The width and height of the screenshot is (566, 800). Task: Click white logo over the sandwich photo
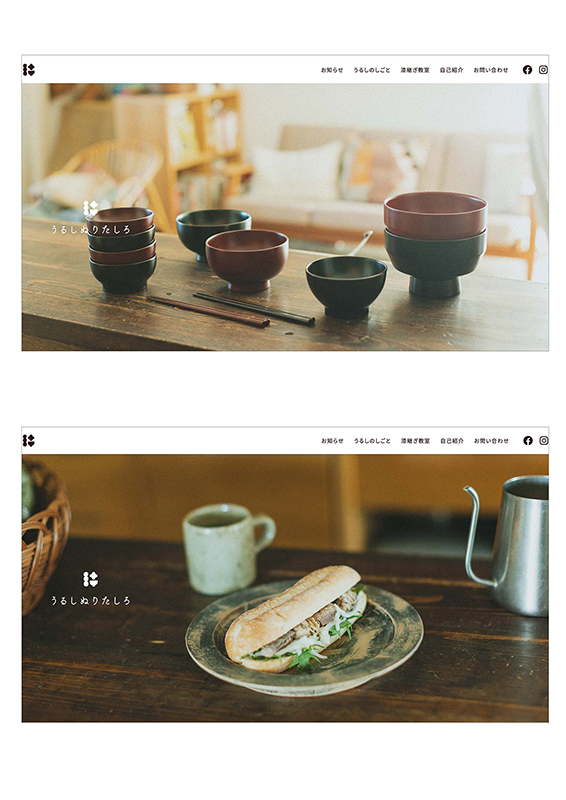[91, 579]
